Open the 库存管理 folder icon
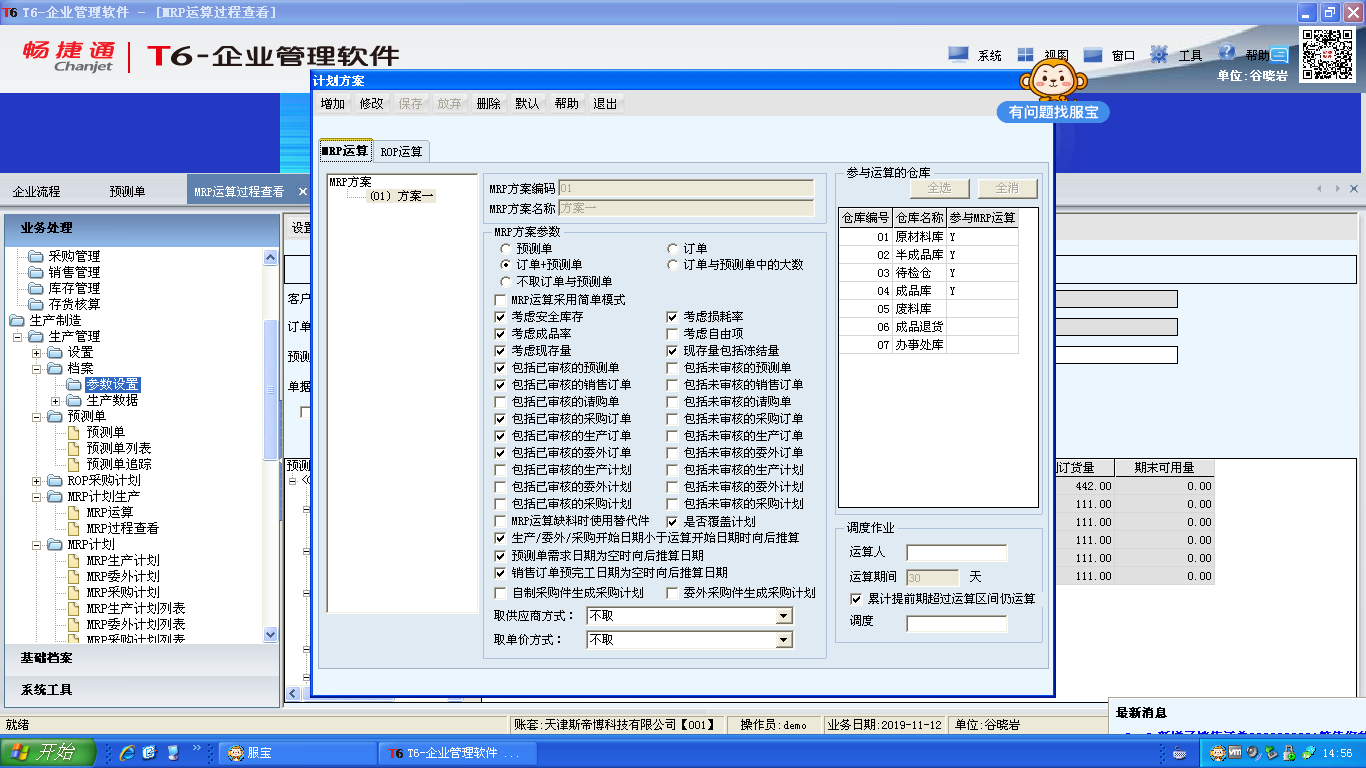The width and height of the screenshot is (1366, 768). (x=36, y=288)
